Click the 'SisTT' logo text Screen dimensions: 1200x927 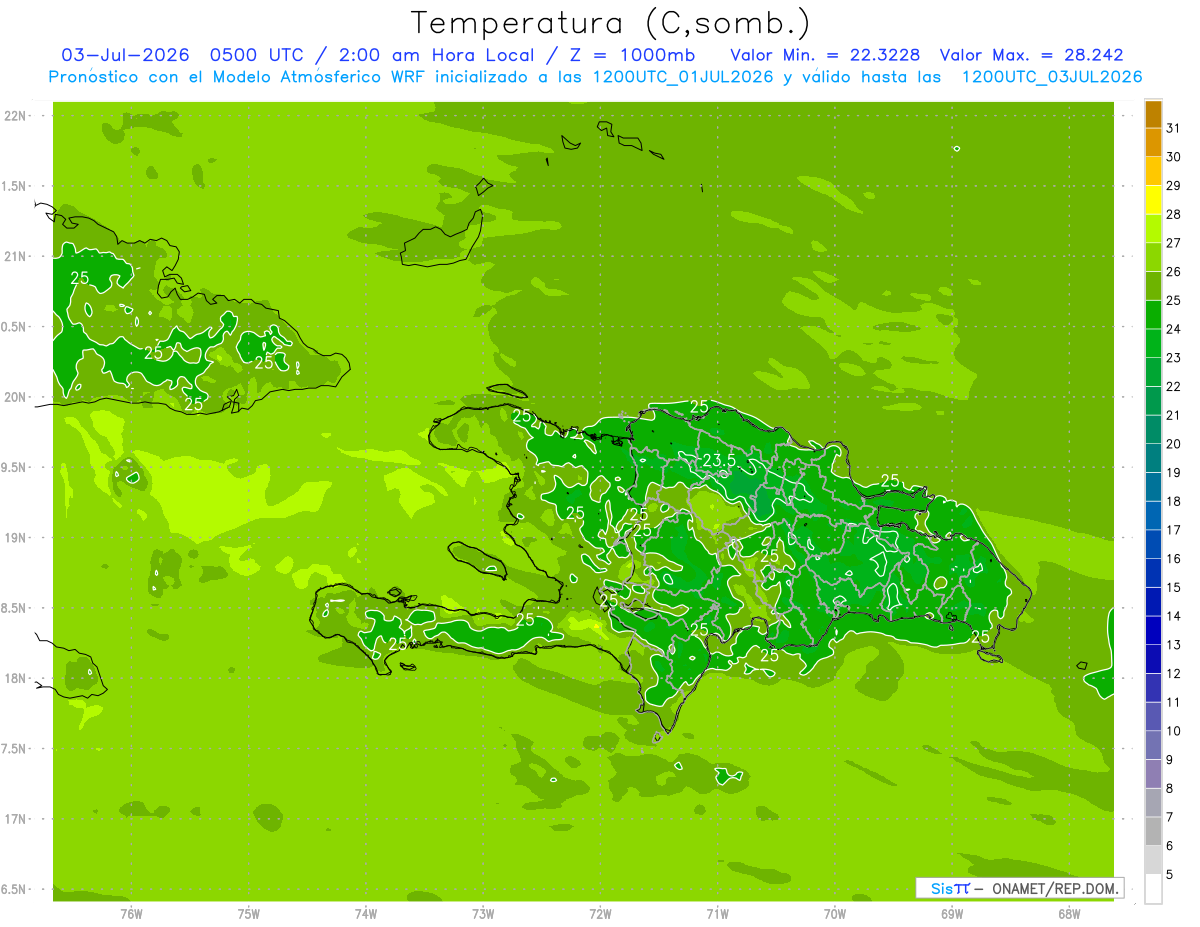click(950, 888)
